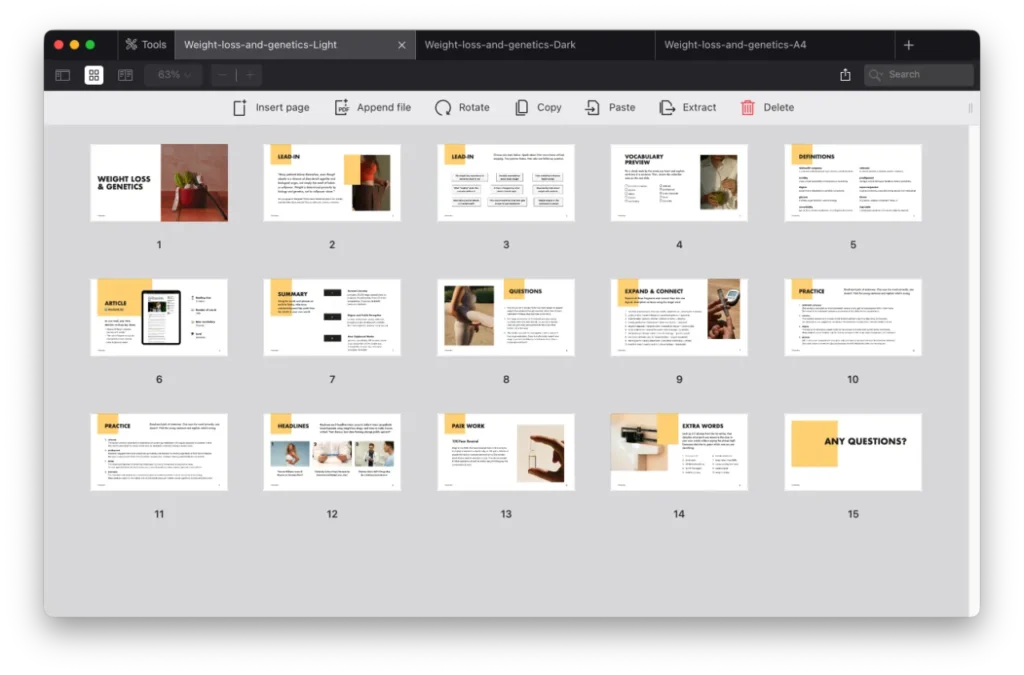Open a new document tab with plus button
1024x675 pixels.
[x=908, y=44]
